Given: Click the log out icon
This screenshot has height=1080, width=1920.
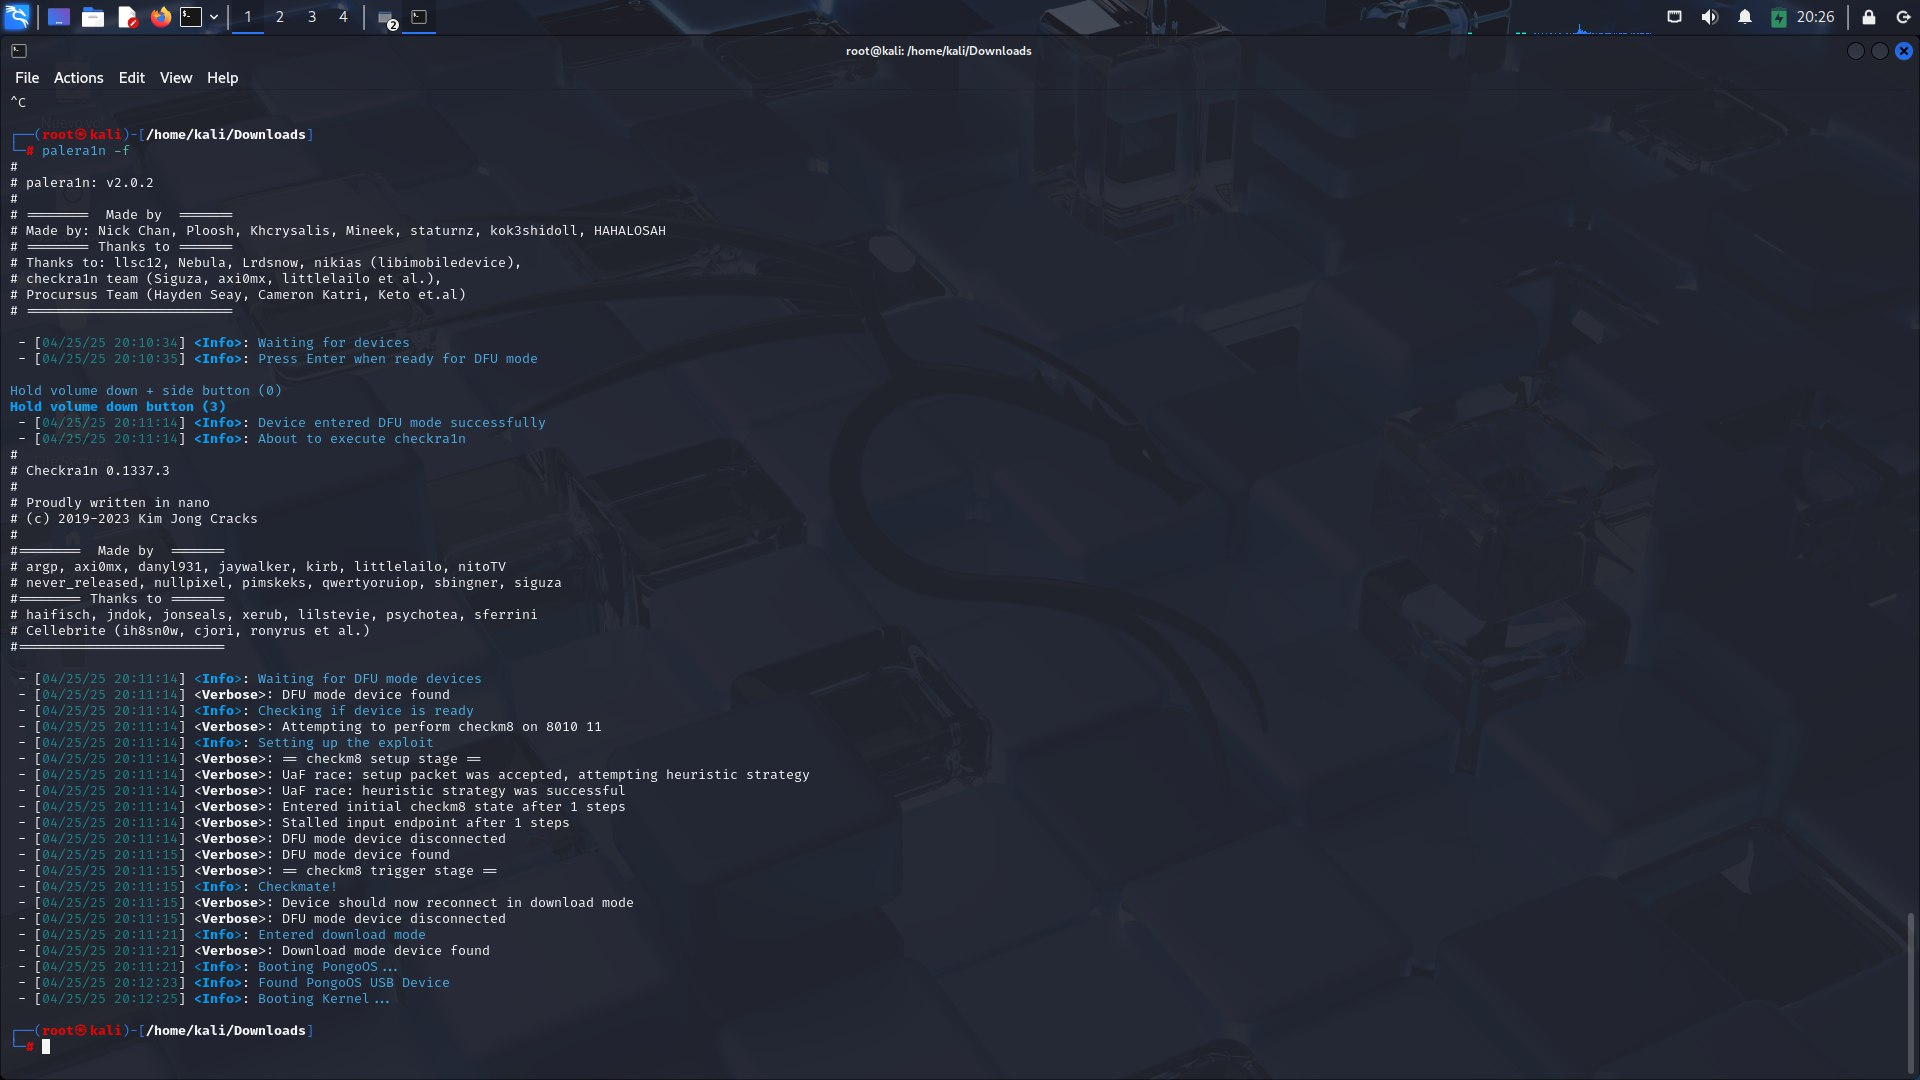Looking at the screenshot, I should [1903, 17].
